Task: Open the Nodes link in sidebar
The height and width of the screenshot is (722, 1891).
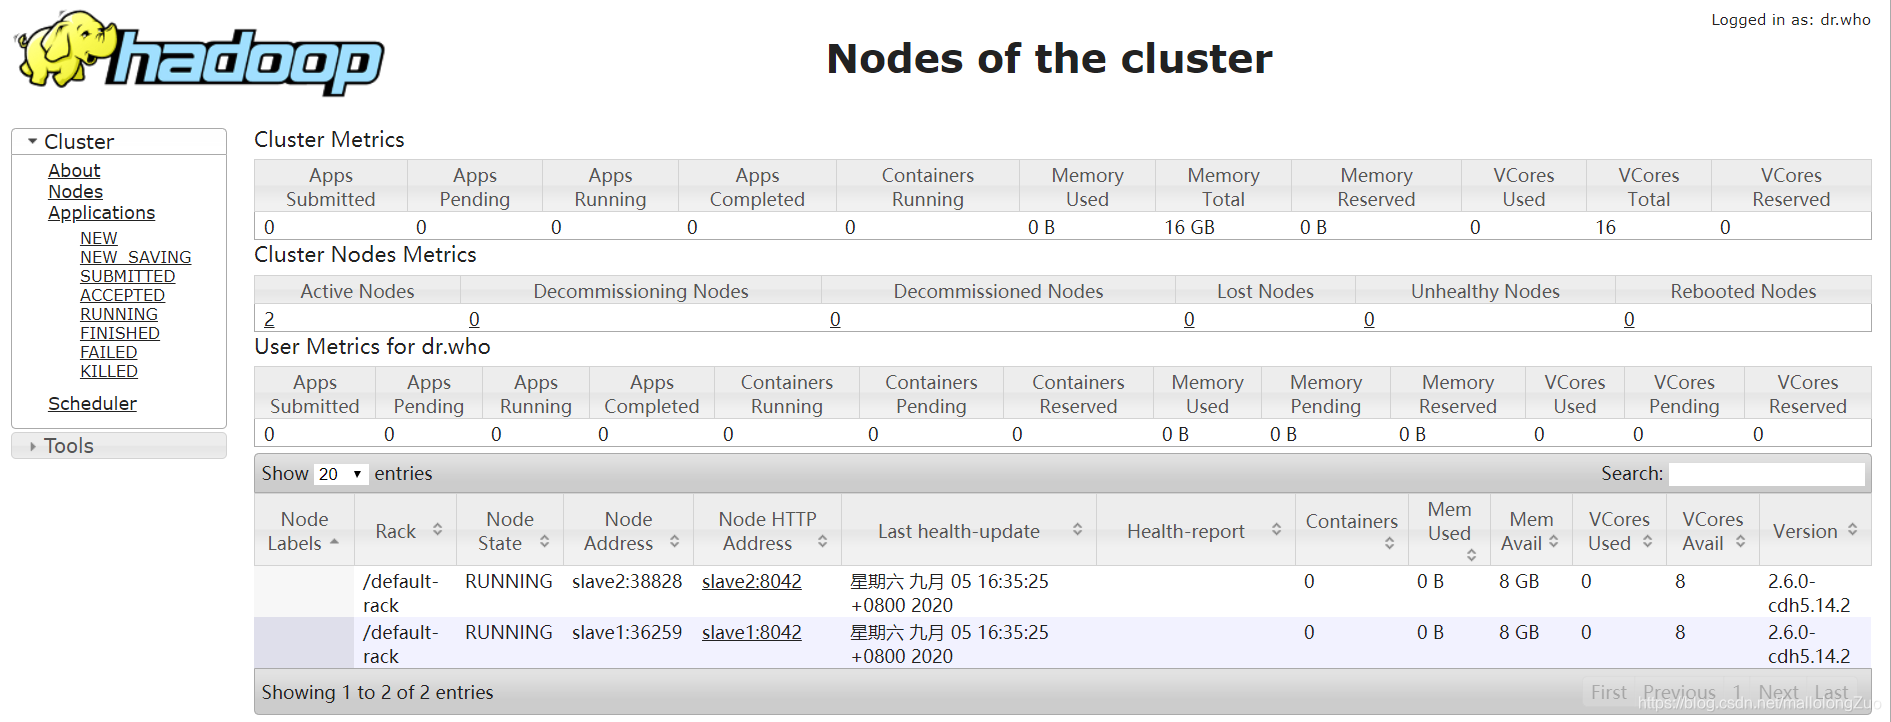Action: click(75, 192)
